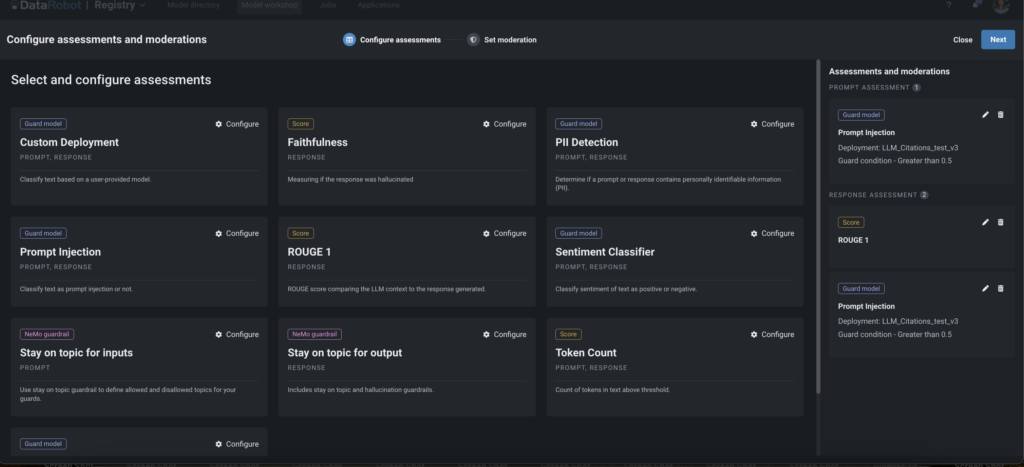The image size is (1024, 467).
Task: Delete the ROUGE 1 response assessment with trash icon
Action: 1001,222
